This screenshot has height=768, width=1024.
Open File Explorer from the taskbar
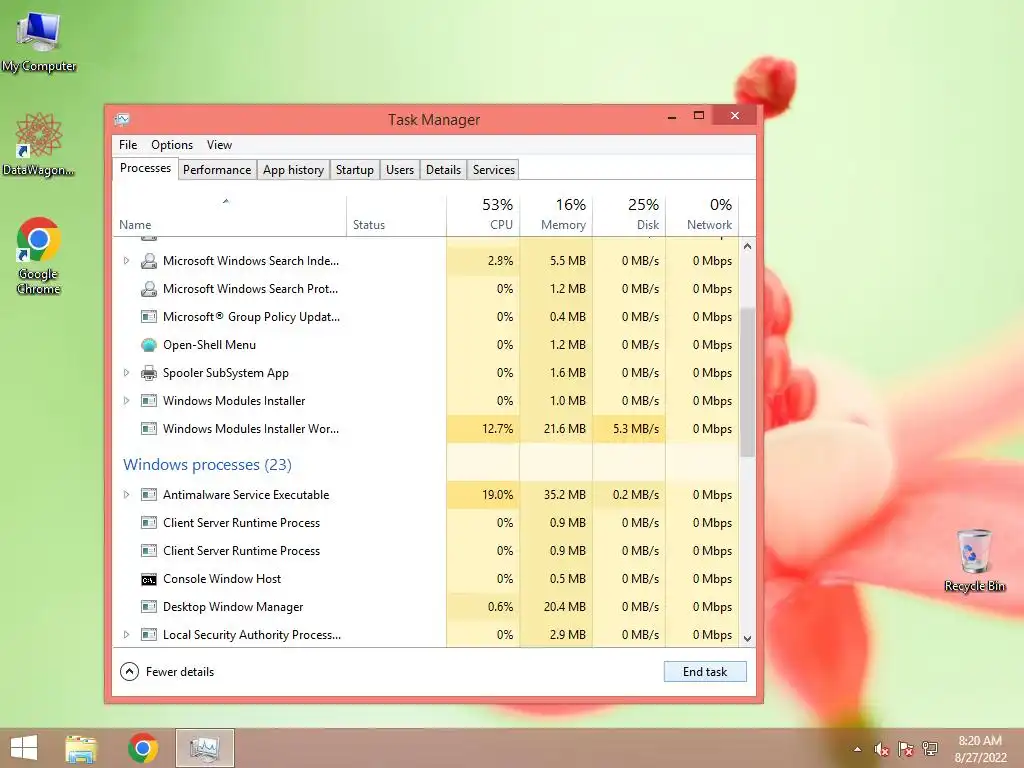pos(81,748)
